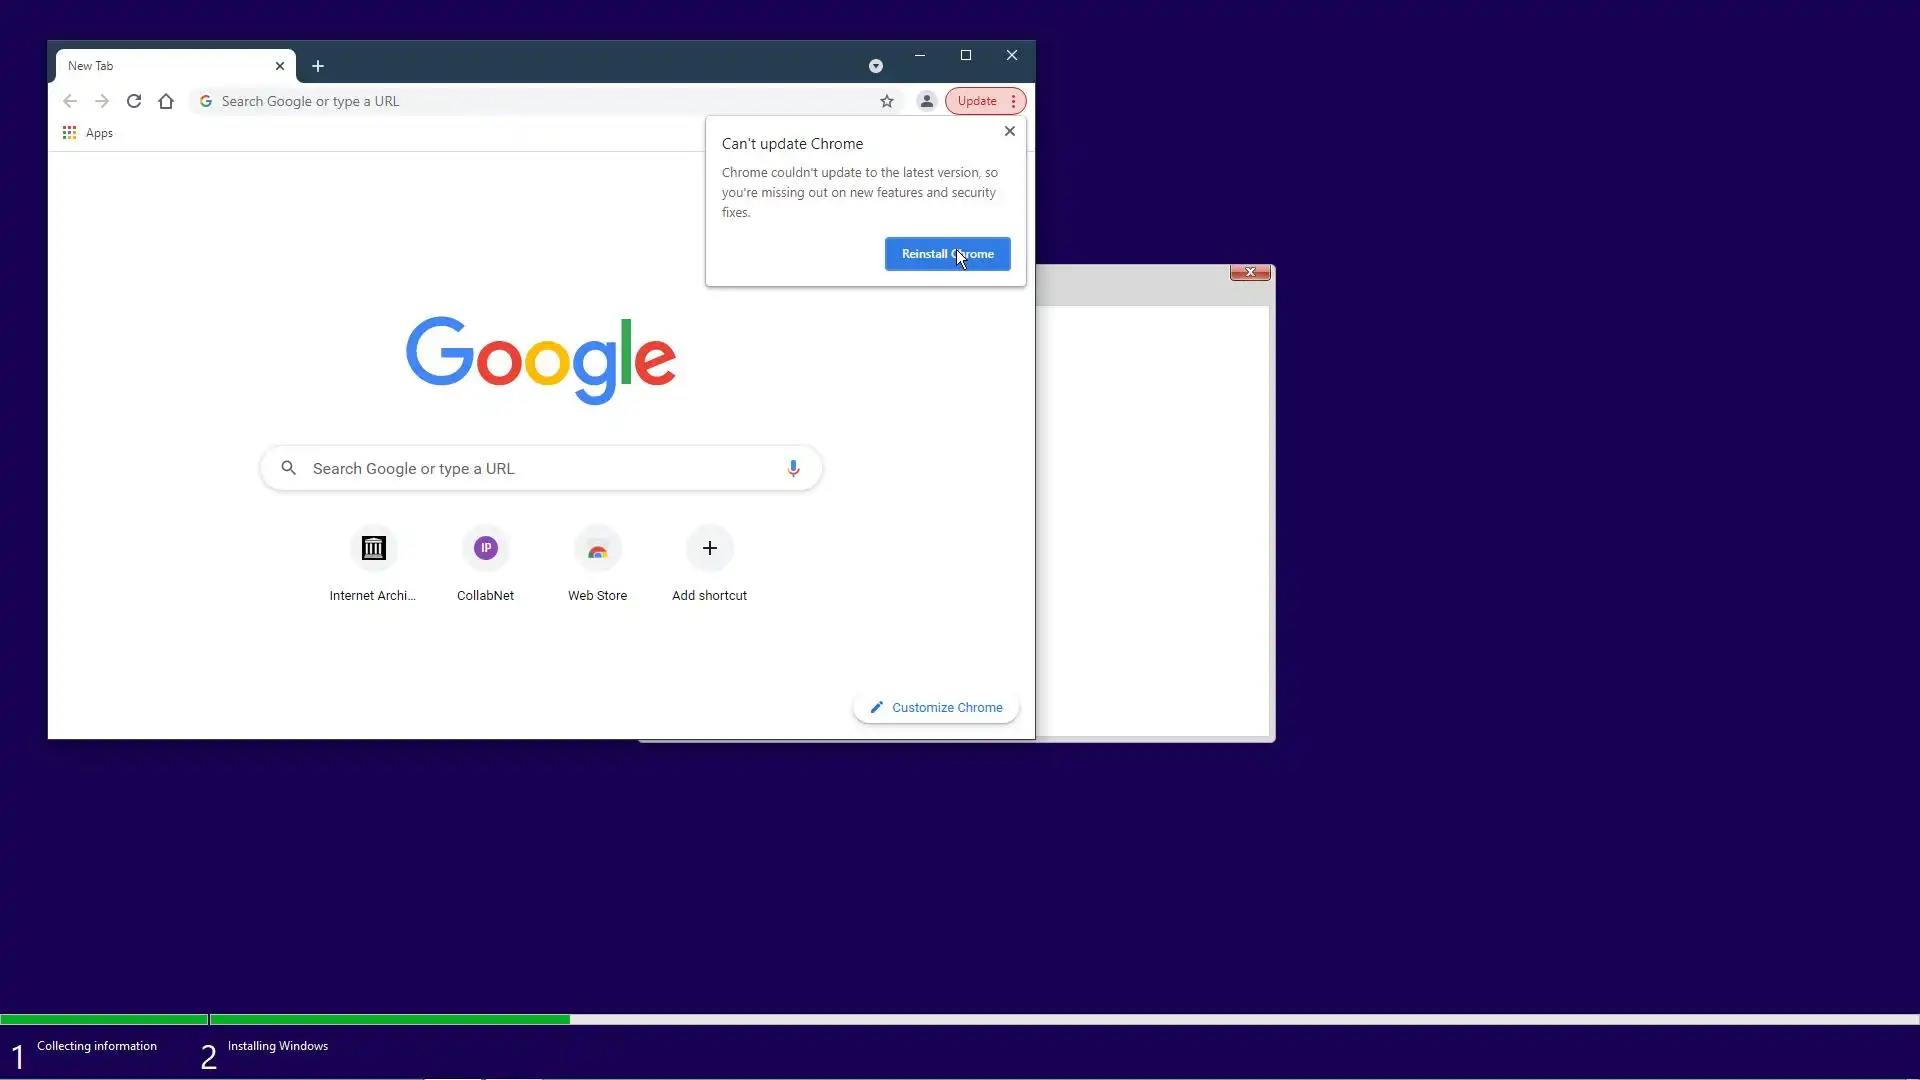Dismiss the Can't update Chrome popup
The width and height of the screenshot is (1920, 1080).
click(x=1010, y=131)
